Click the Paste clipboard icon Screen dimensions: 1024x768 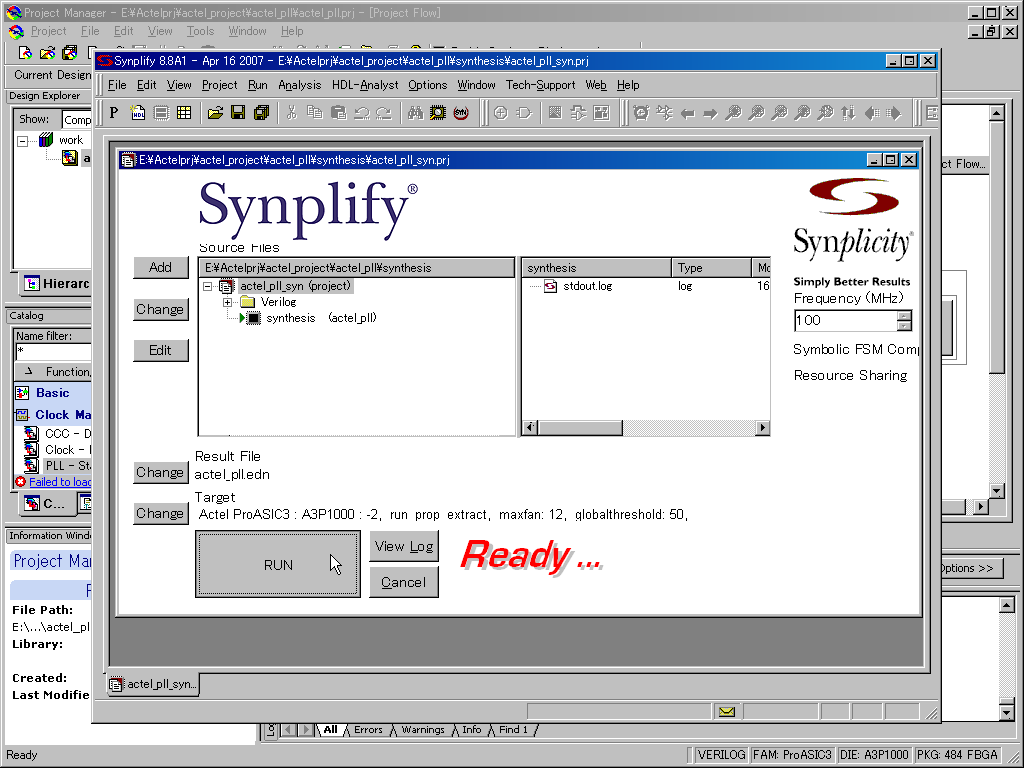coord(338,113)
